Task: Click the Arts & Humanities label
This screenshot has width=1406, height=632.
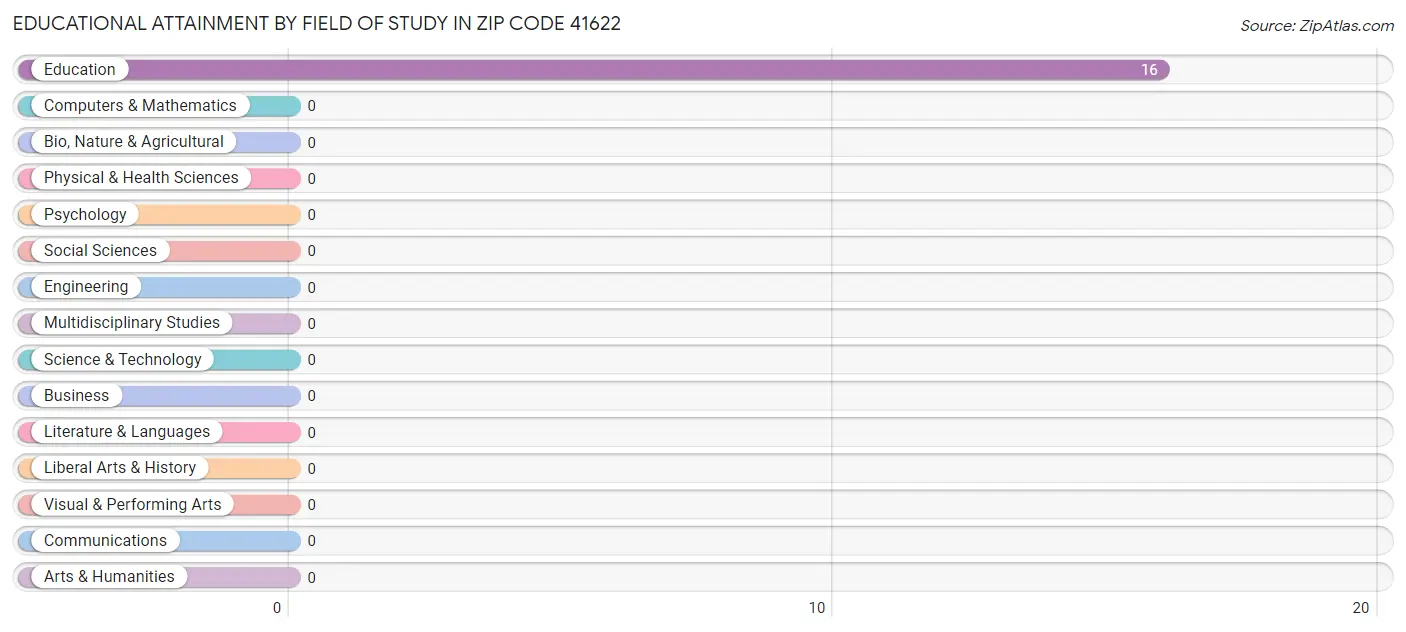Action: (x=109, y=577)
